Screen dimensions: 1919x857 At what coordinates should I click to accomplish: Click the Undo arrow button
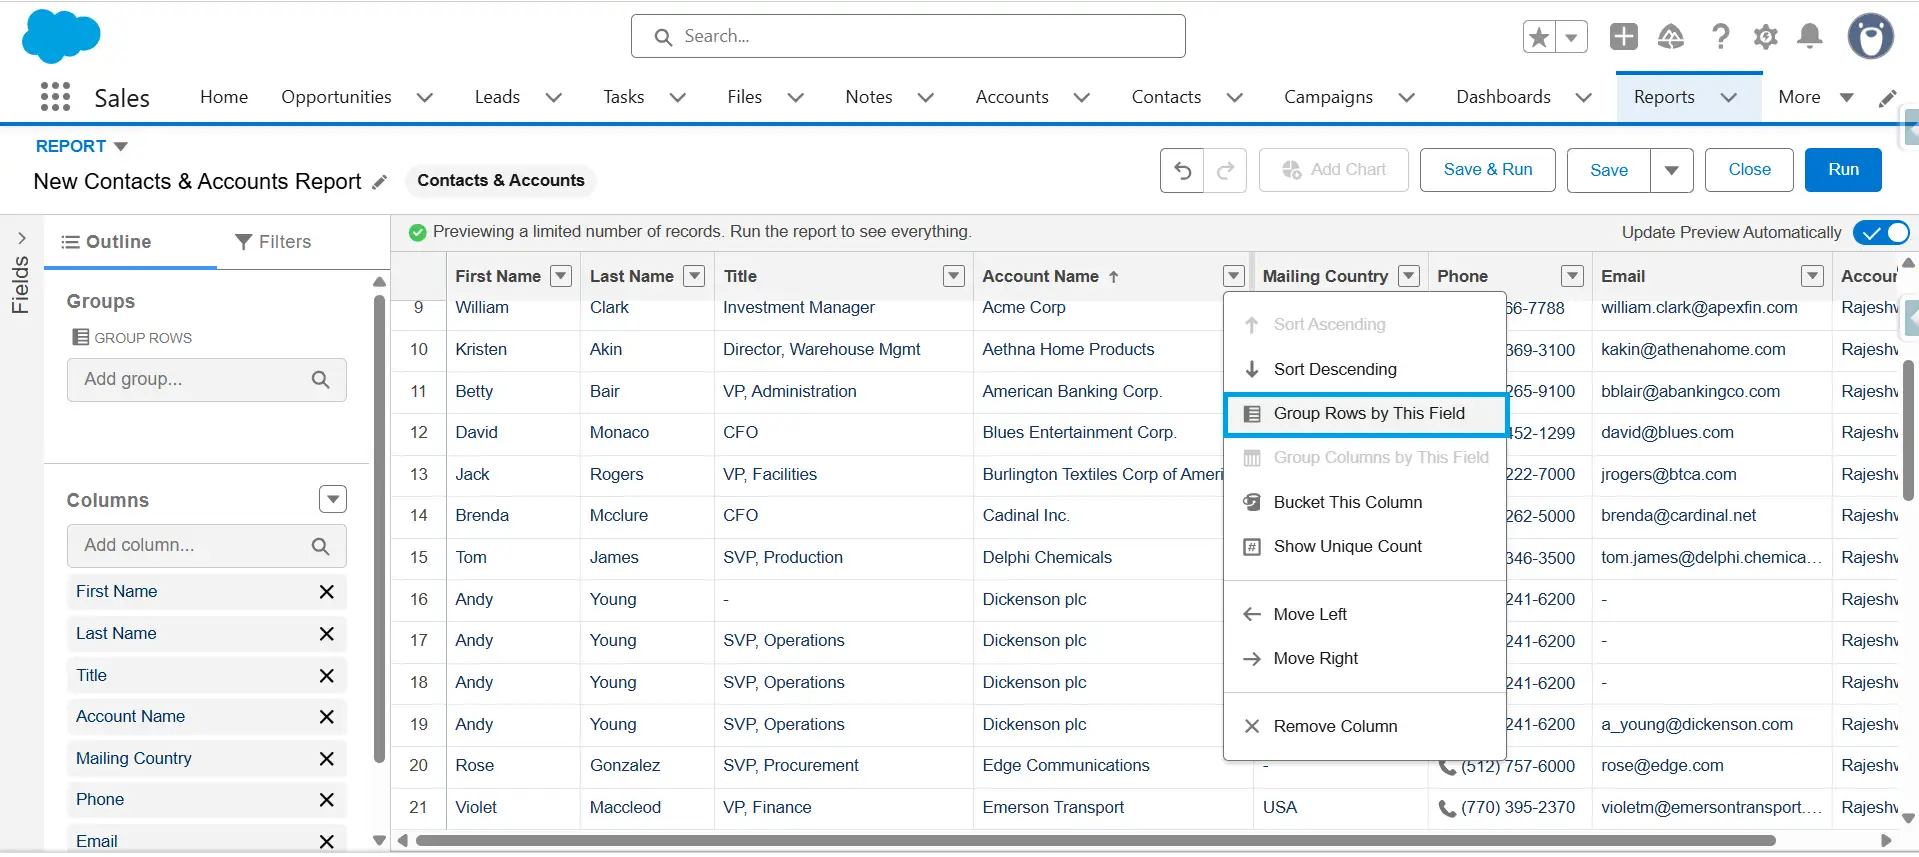pos(1182,170)
